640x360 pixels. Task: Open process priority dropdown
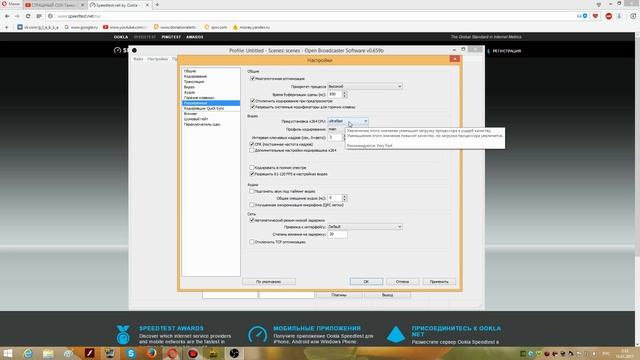[365, 86]
